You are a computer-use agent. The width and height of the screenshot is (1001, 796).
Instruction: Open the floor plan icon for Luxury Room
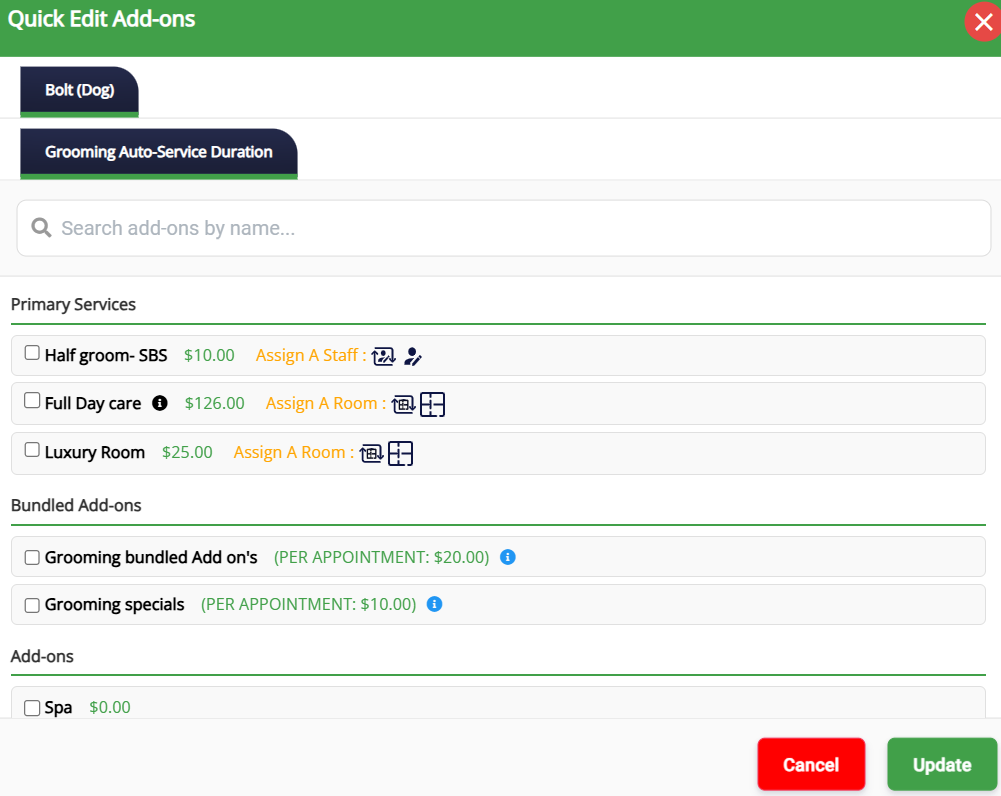[400, 453]
